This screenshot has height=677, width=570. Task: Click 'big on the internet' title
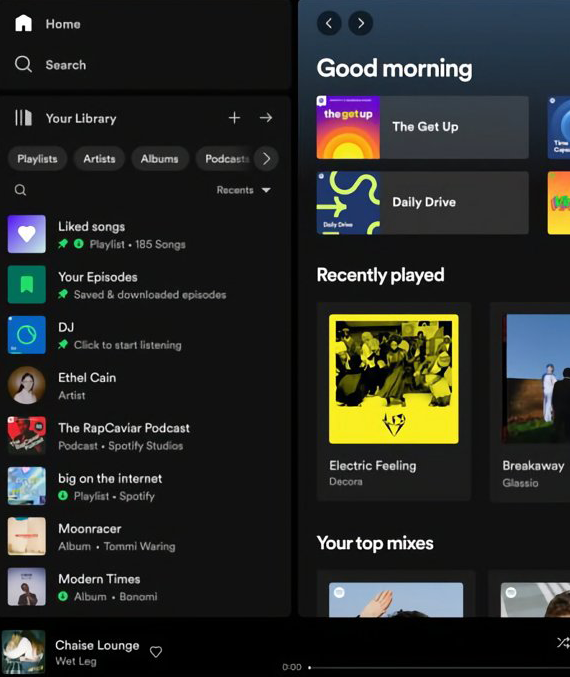[x=110, y=478]
